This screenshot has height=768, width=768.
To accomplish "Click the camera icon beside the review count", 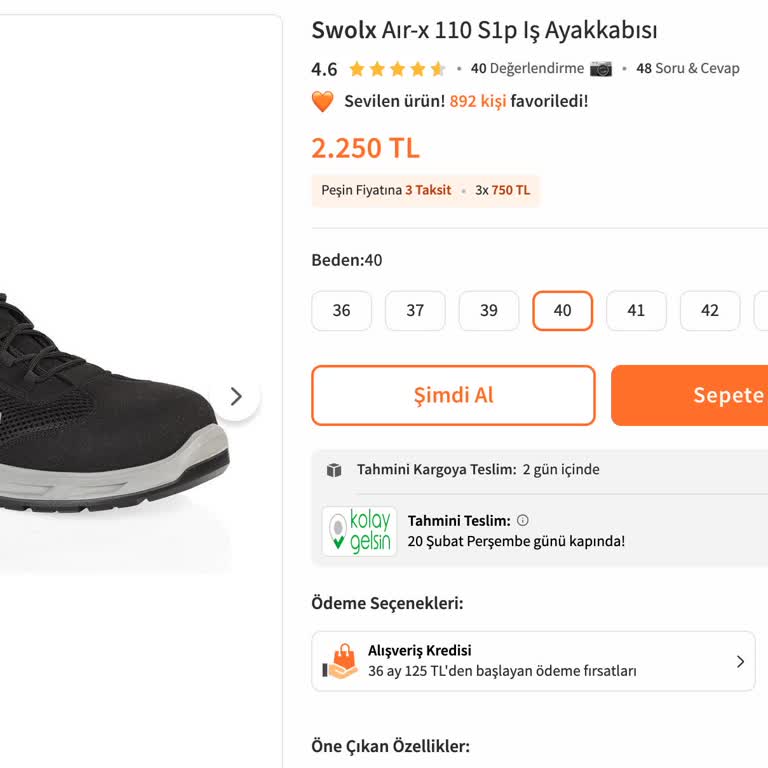I will click(601, 69).
